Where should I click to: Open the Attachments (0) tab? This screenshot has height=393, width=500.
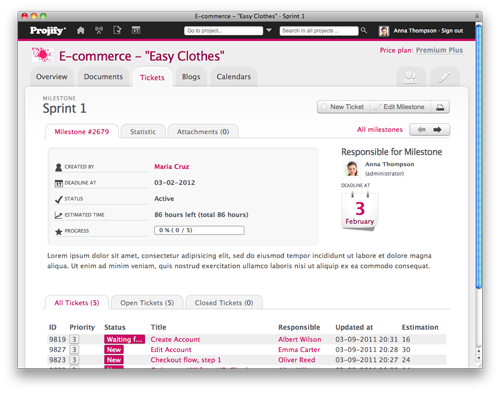[203, 132]
